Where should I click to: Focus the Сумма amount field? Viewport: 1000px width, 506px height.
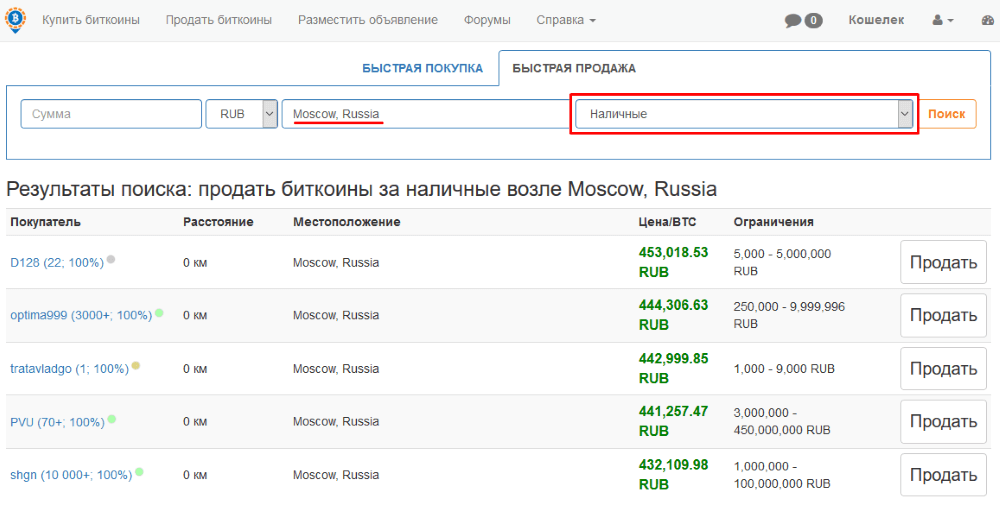pos(111,114)
